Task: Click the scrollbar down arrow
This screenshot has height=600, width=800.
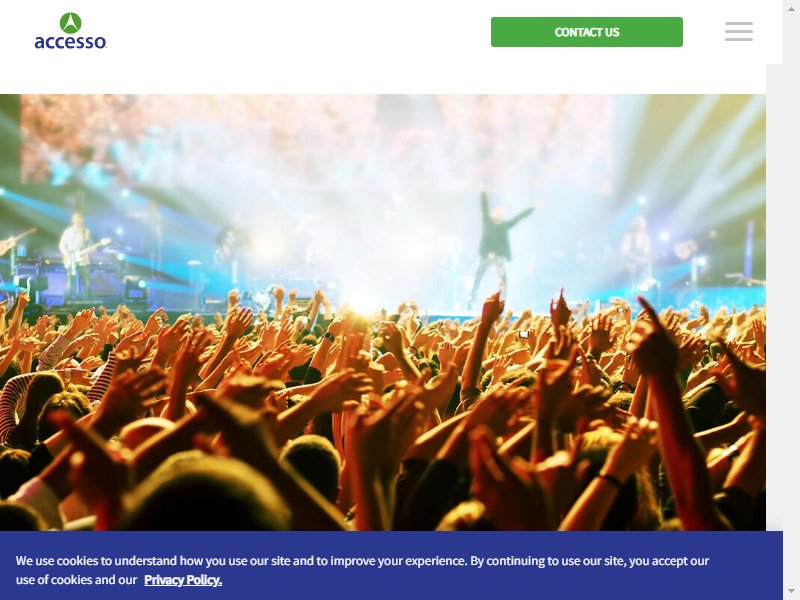Action: (791, 591)
